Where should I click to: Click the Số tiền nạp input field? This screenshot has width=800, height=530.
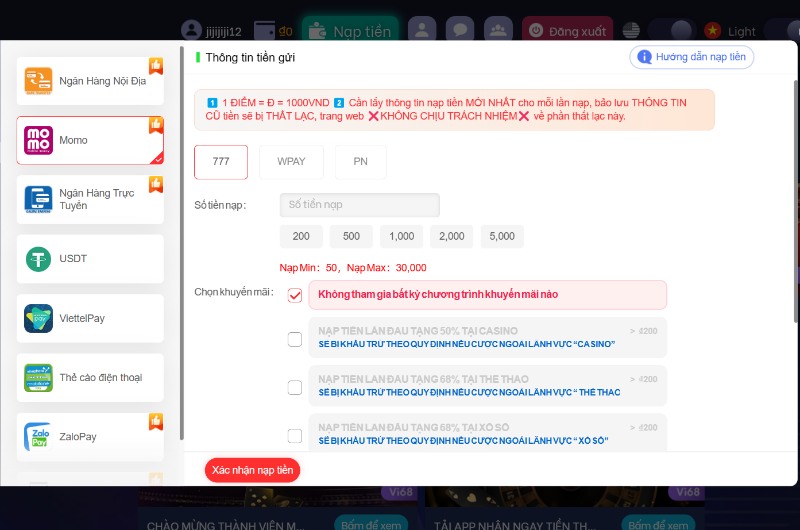359,205
